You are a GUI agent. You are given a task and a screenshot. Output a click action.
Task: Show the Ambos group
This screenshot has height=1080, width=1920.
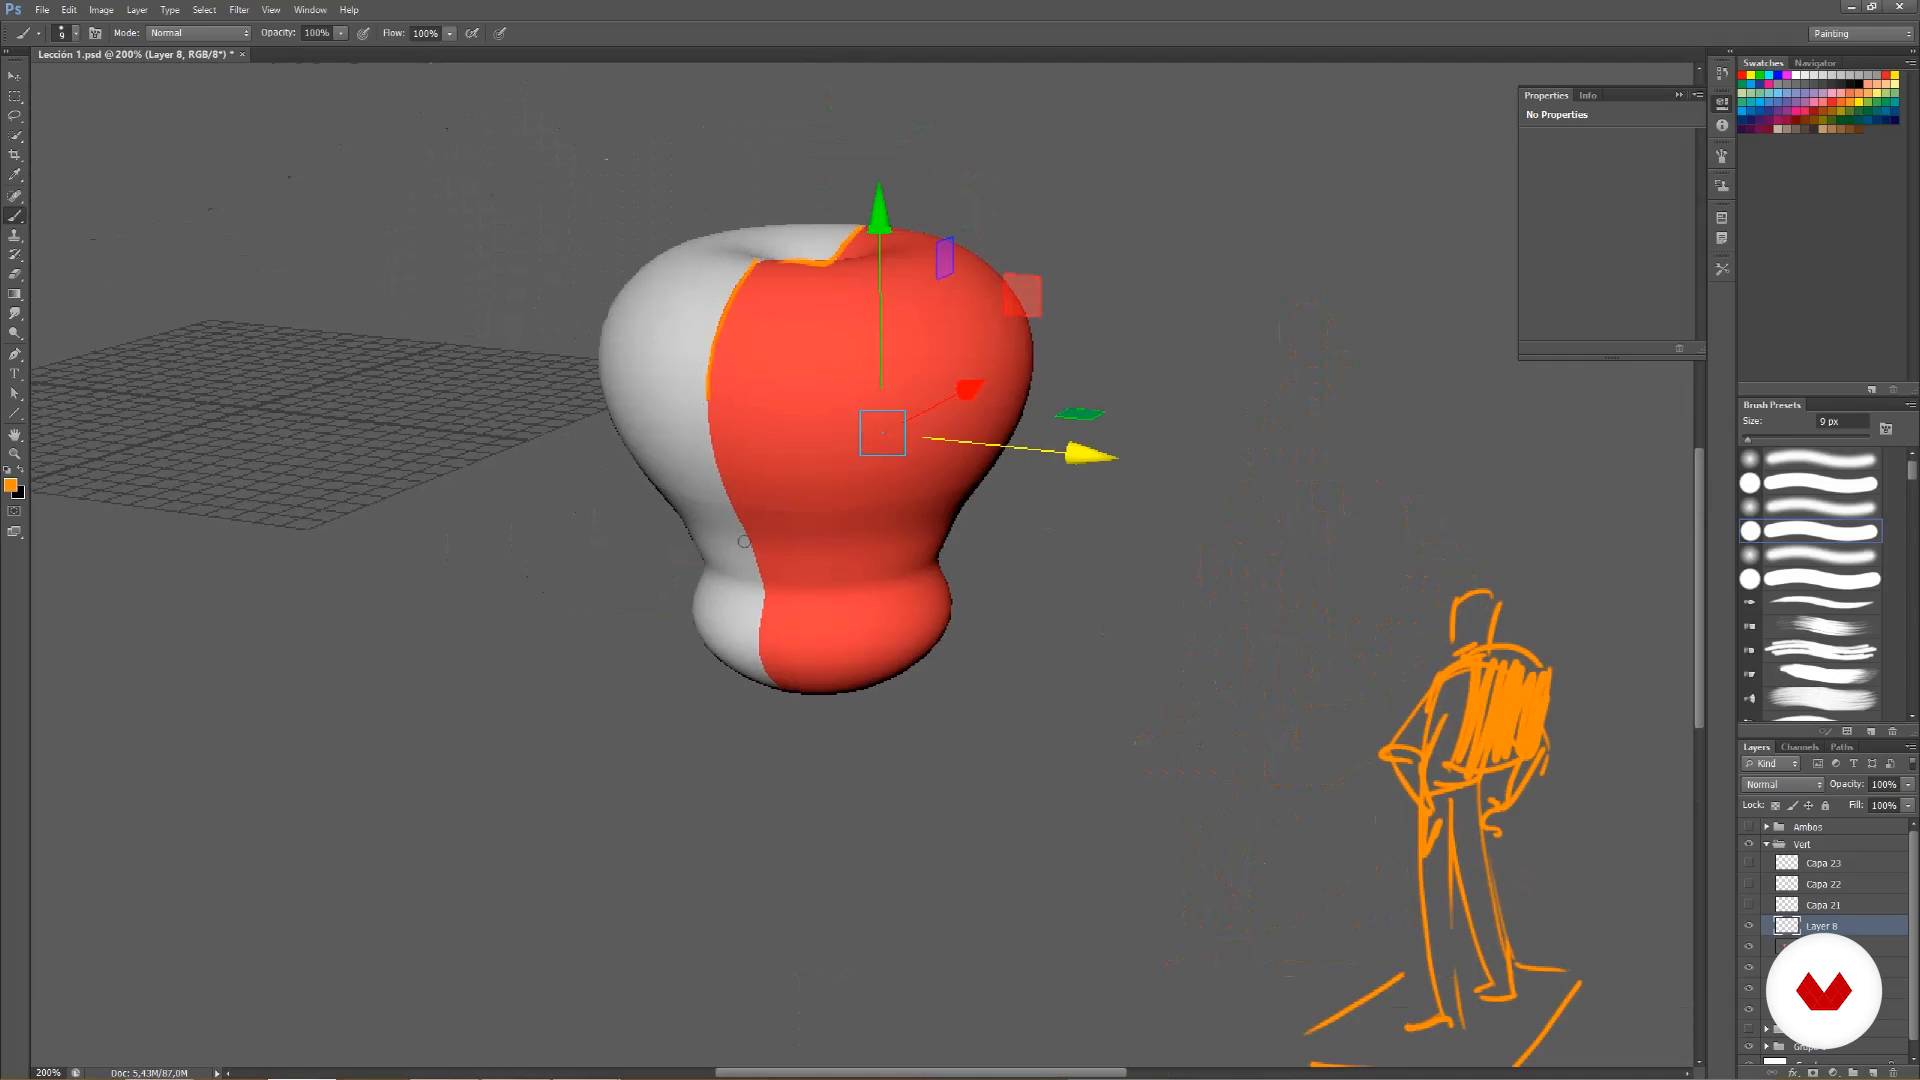tap(1749, 827)
